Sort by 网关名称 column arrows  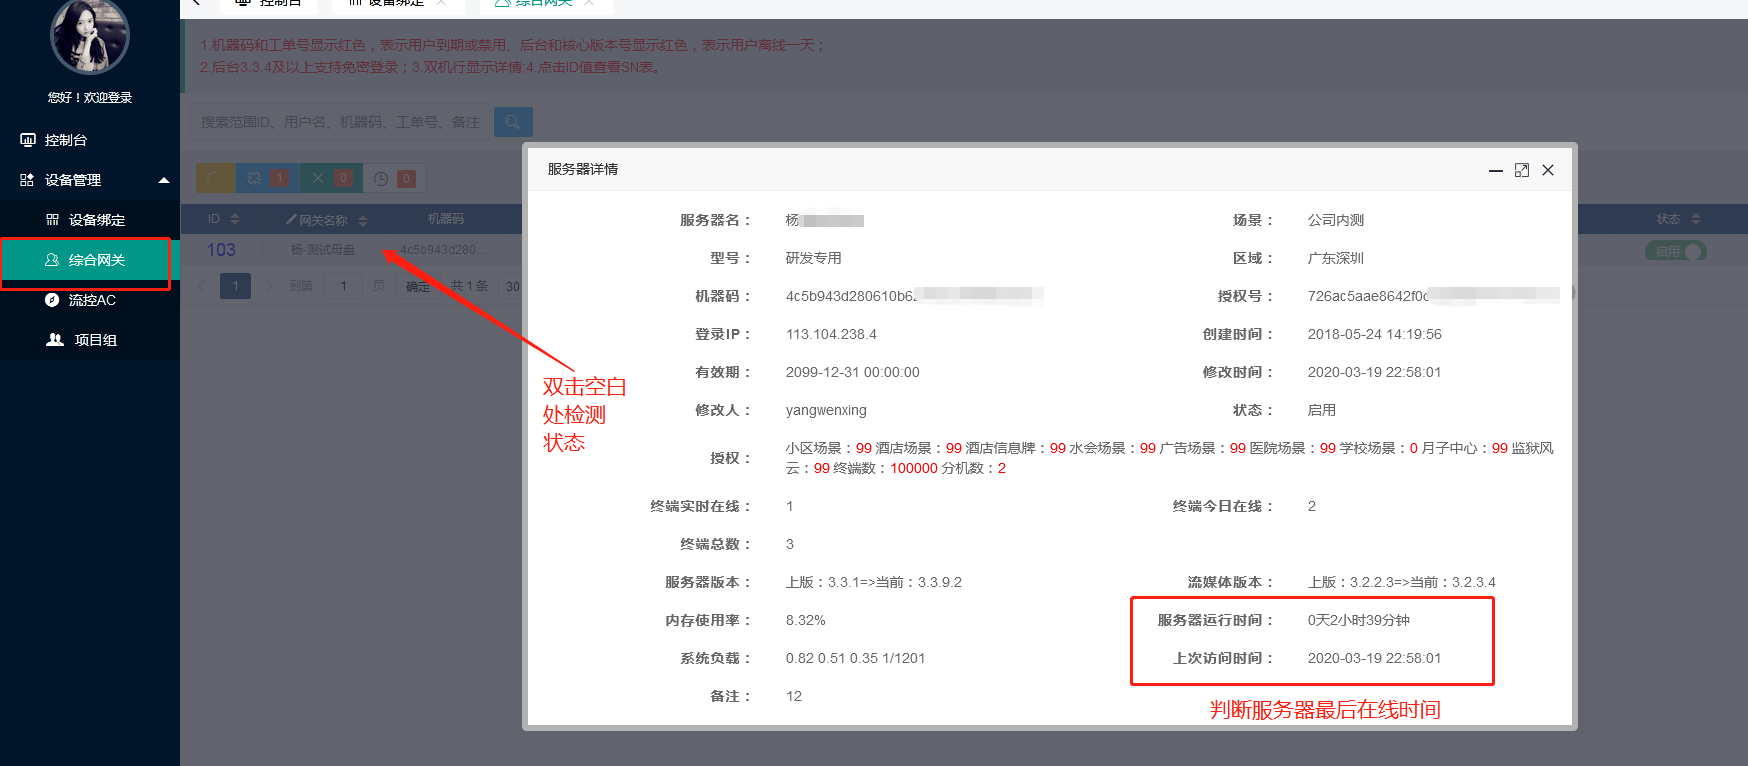363,220
